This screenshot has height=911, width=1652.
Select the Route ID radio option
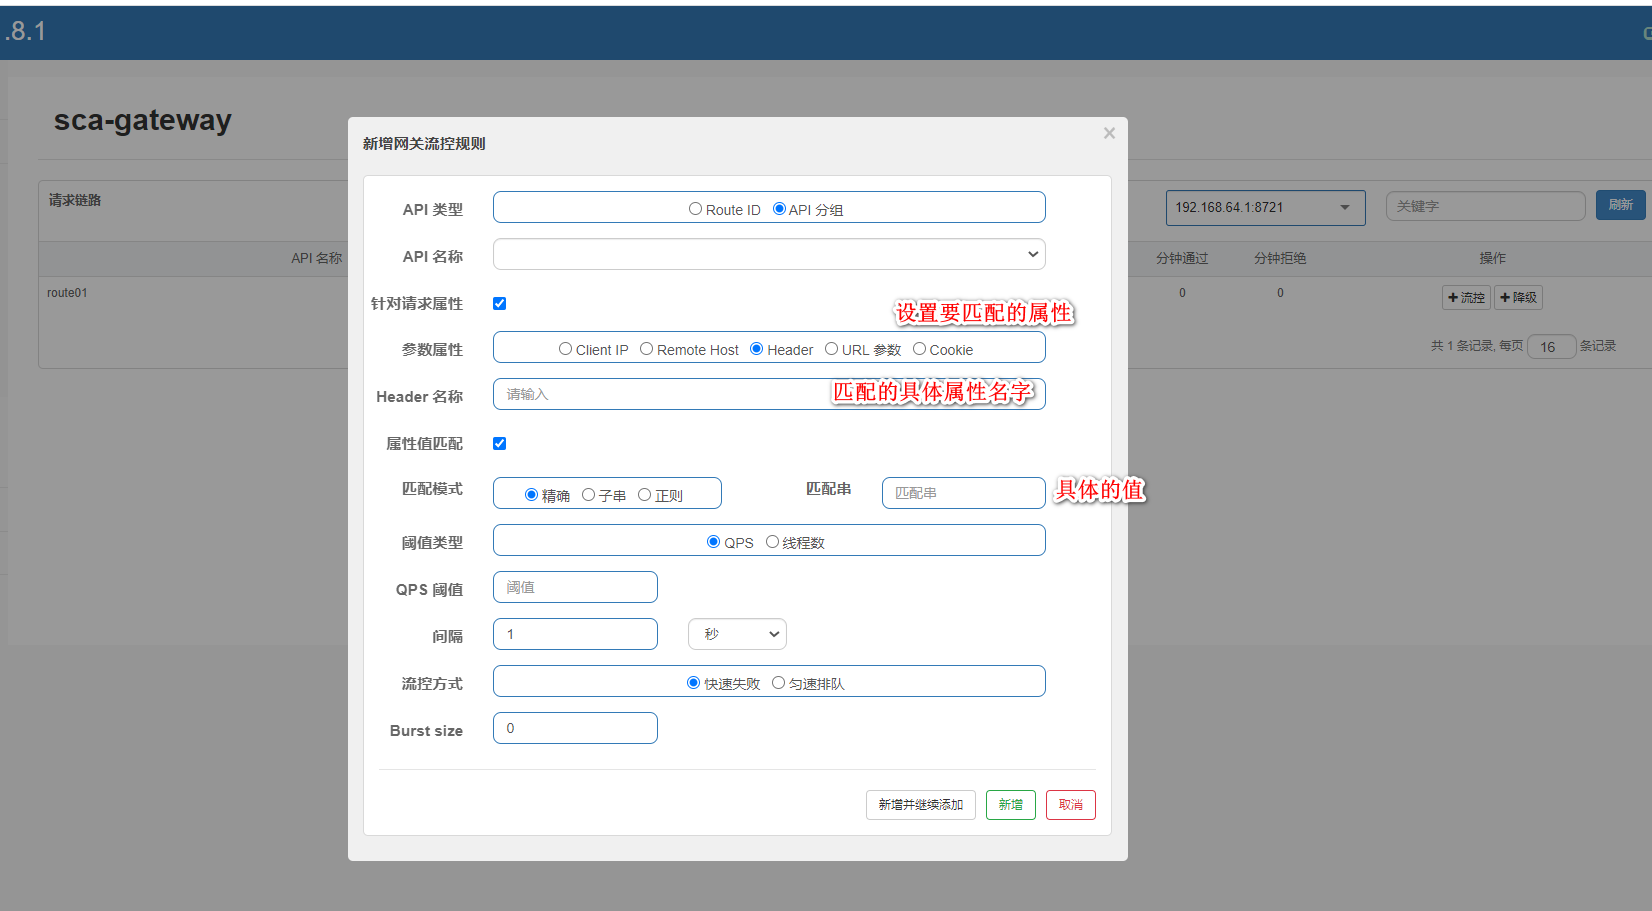pyautogui.click(x=695, y=209)
